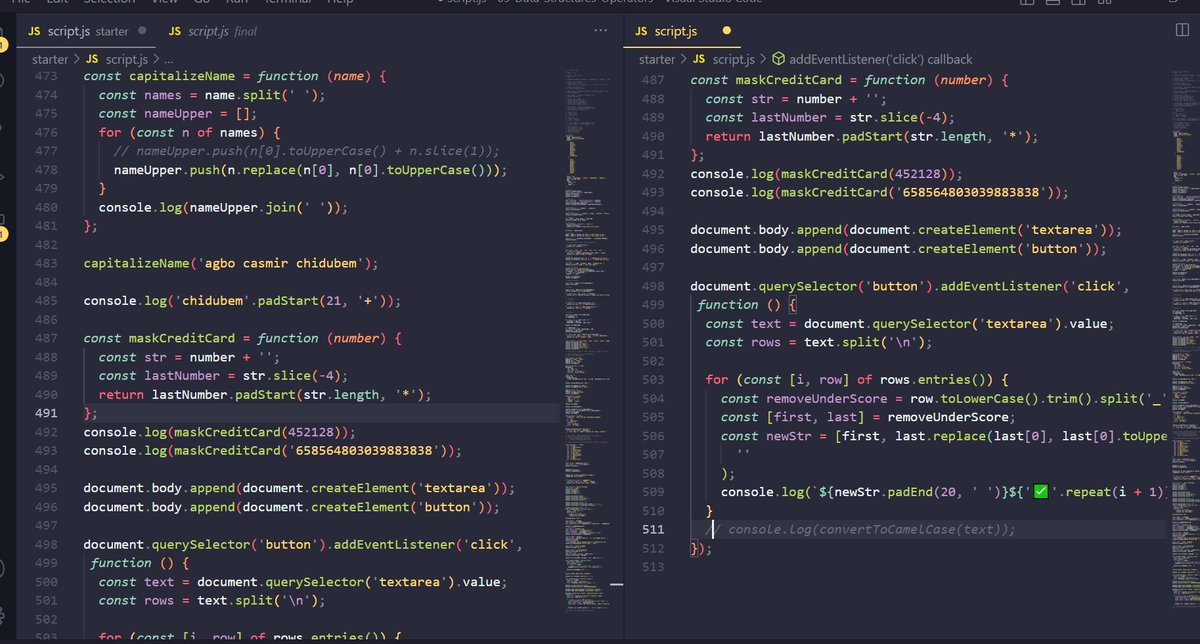Image resolution: width=1200 pixels, height=644 pixels.
Task: Open the Terminal menu
Action: coord(287,3)
